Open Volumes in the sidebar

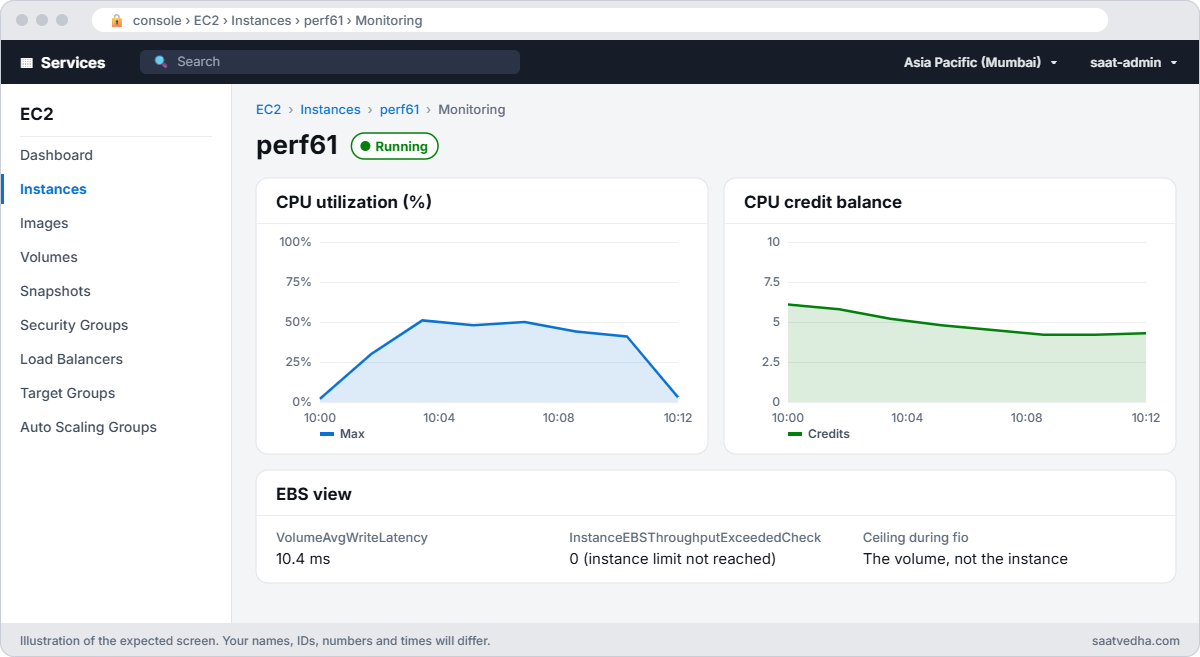[x=48, y=257]
